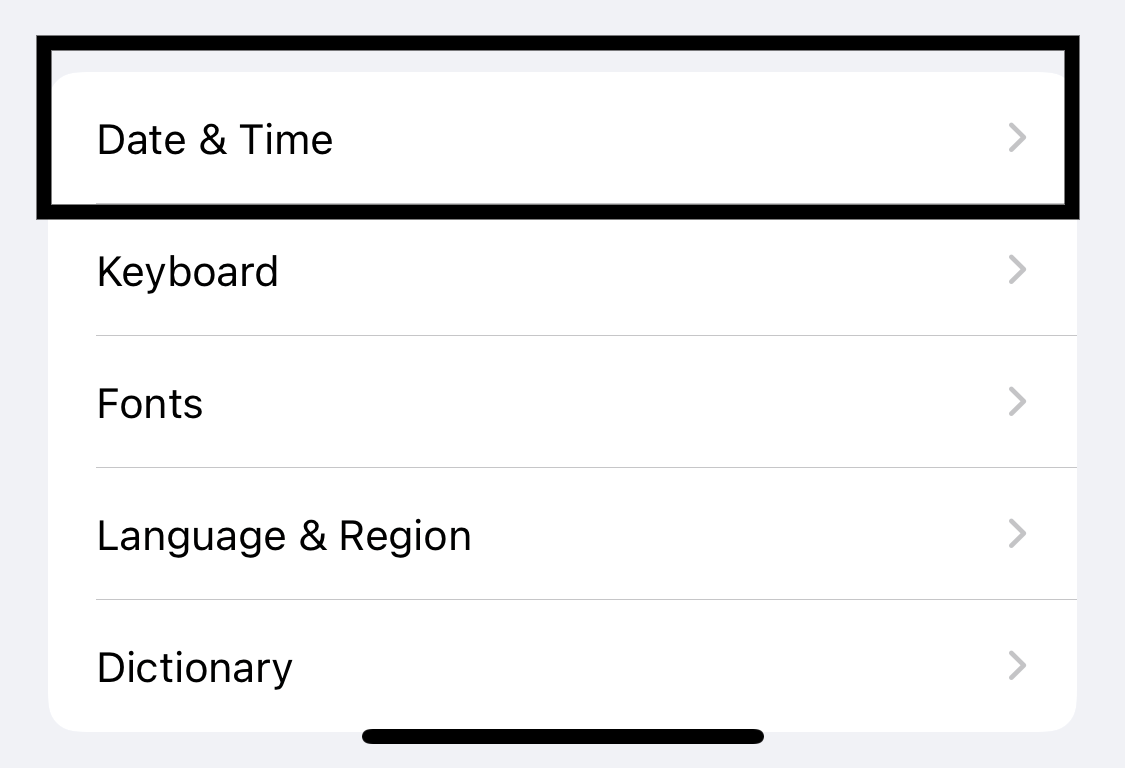
Task: Tap the home indicator bar
Action: (x=562, y=736)
